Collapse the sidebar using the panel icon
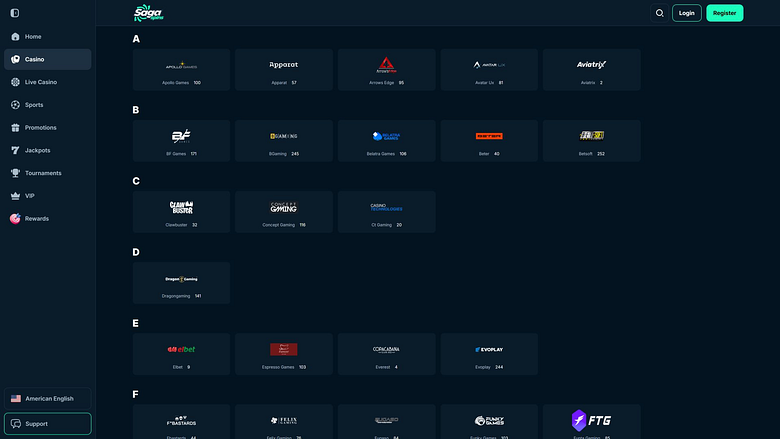The height and width of the screenshot is (439, 780). pyautogui.click(x=15, y=13)
